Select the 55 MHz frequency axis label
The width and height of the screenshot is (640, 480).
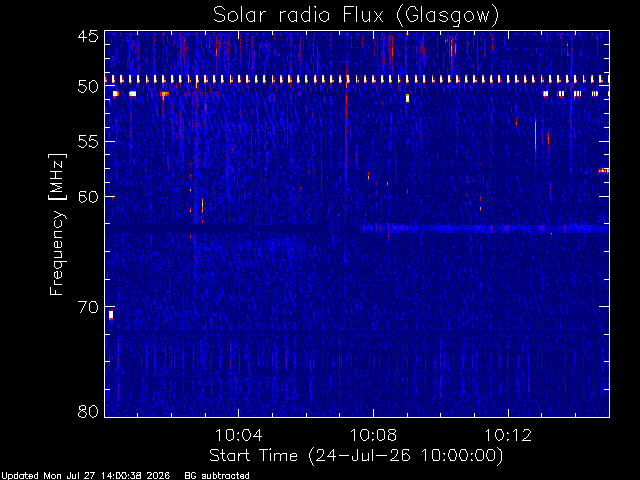click(88, 142)
